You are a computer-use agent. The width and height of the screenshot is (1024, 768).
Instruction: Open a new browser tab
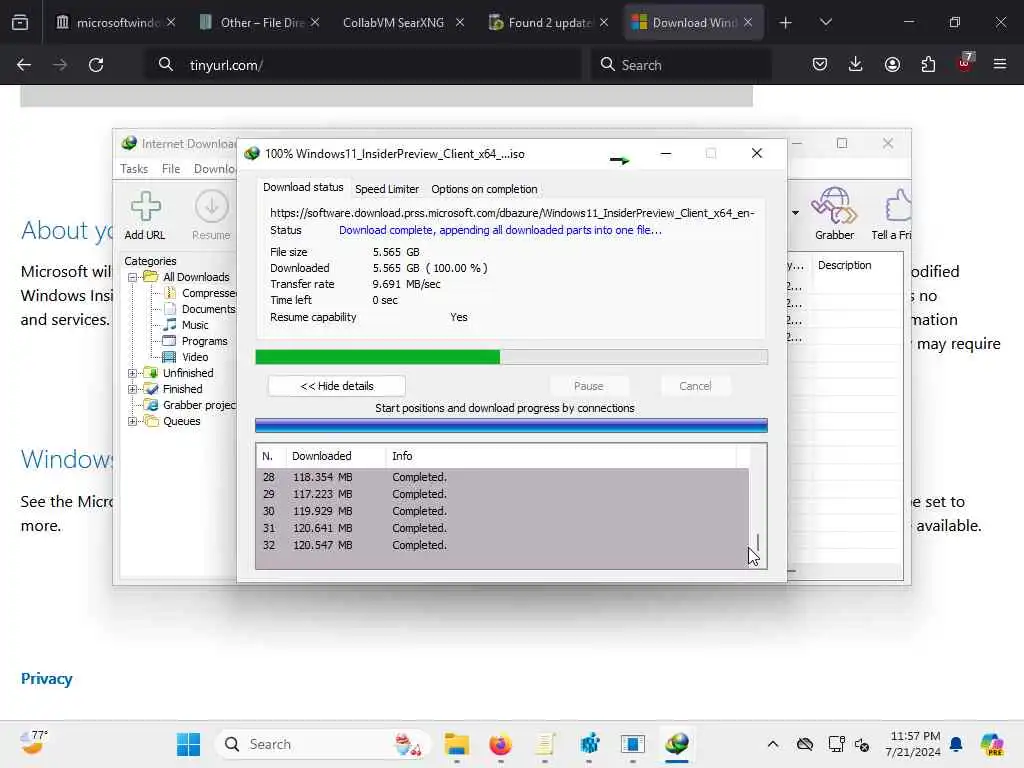[786, 23]
